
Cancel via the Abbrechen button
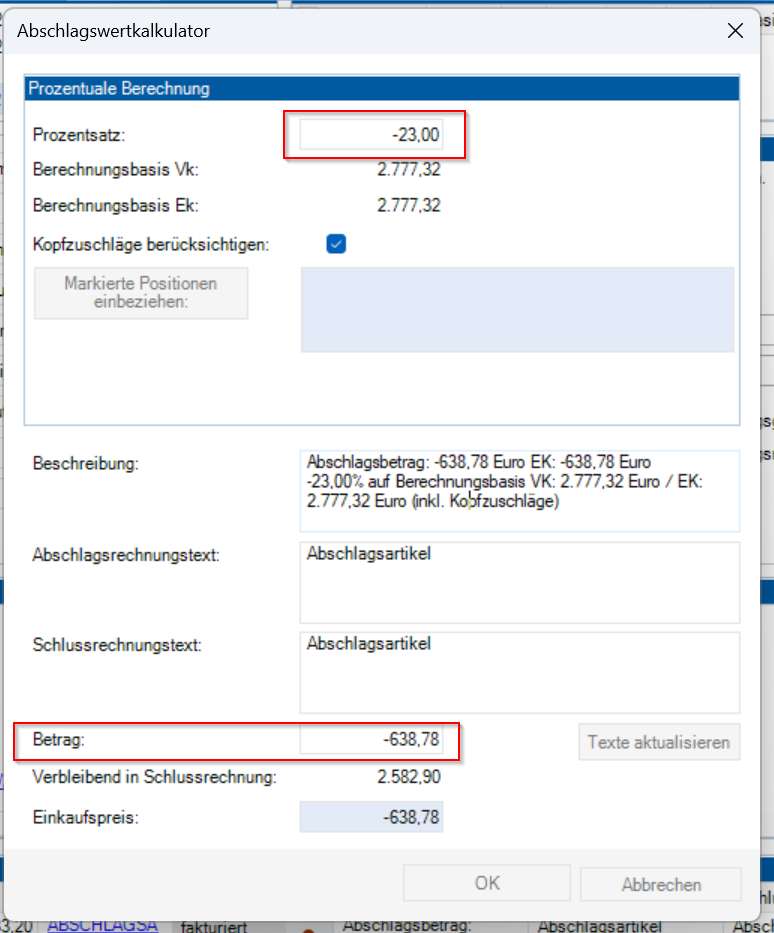click(661, 884)
